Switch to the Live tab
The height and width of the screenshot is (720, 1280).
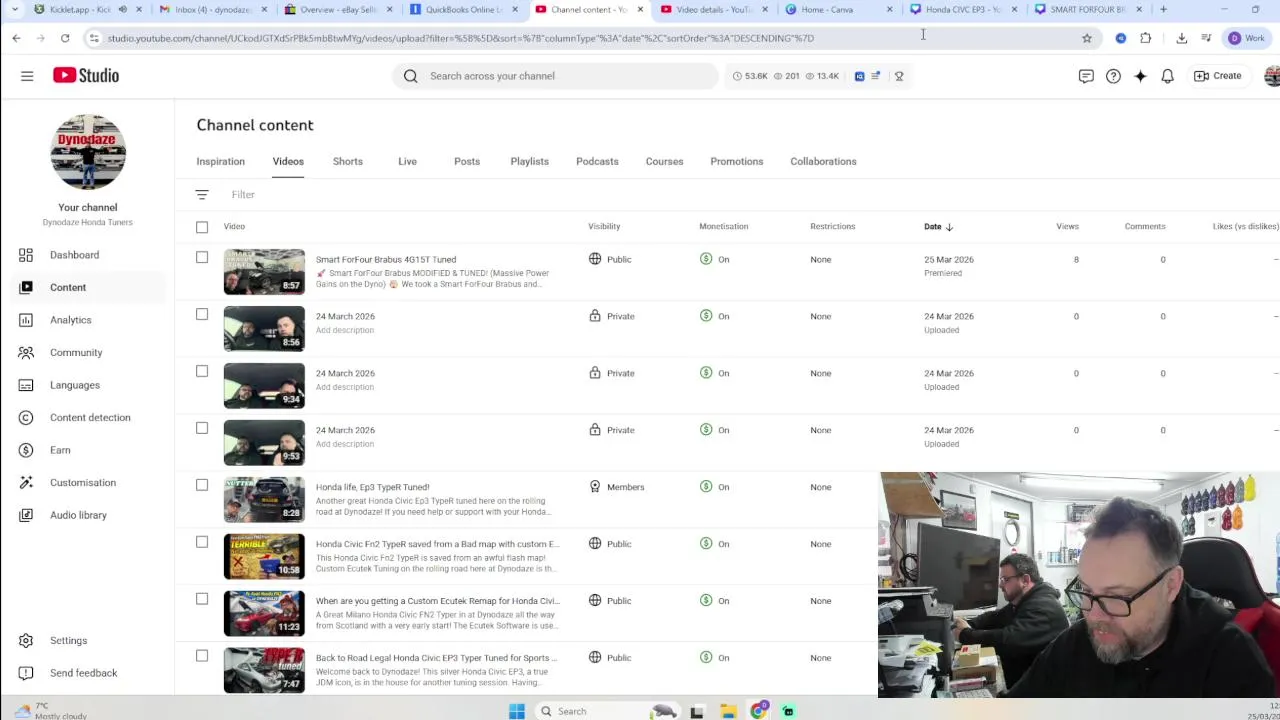click(x=407, y=161)
